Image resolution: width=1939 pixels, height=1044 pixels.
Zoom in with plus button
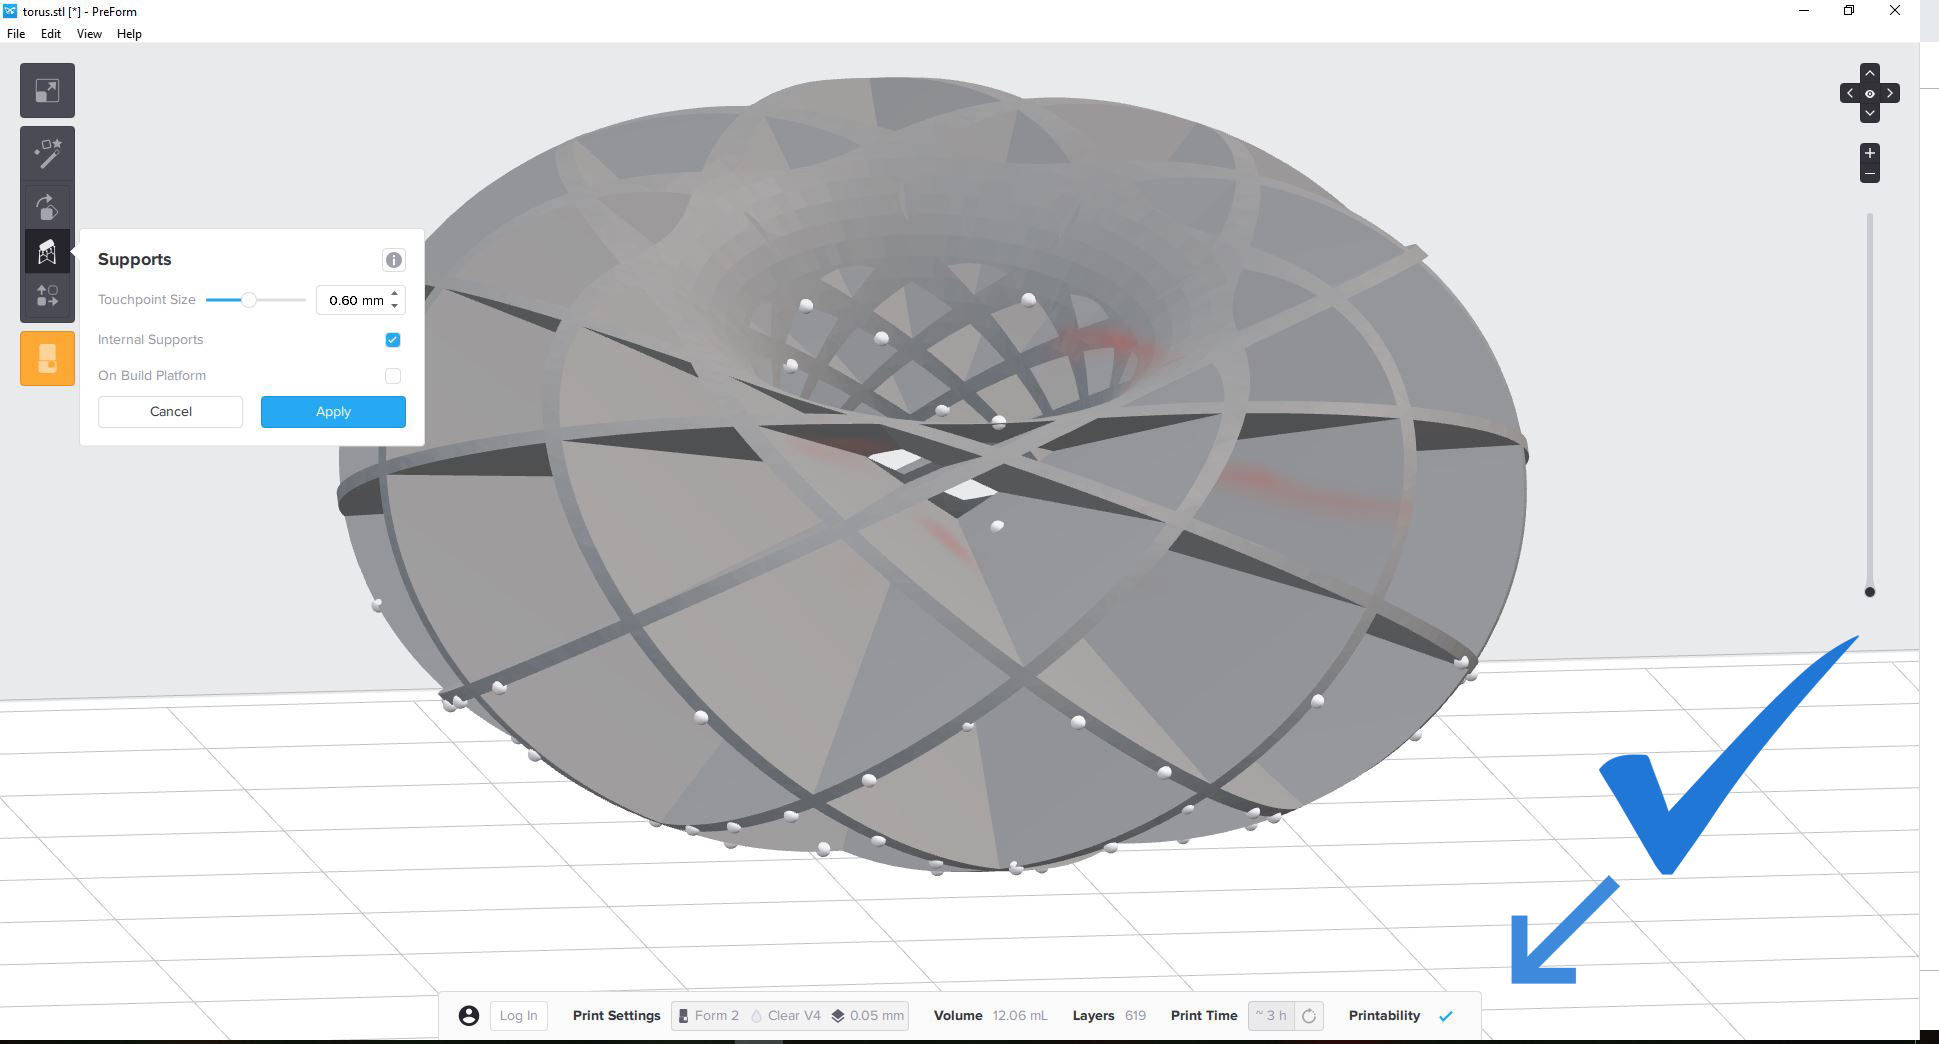(1869, 153)
